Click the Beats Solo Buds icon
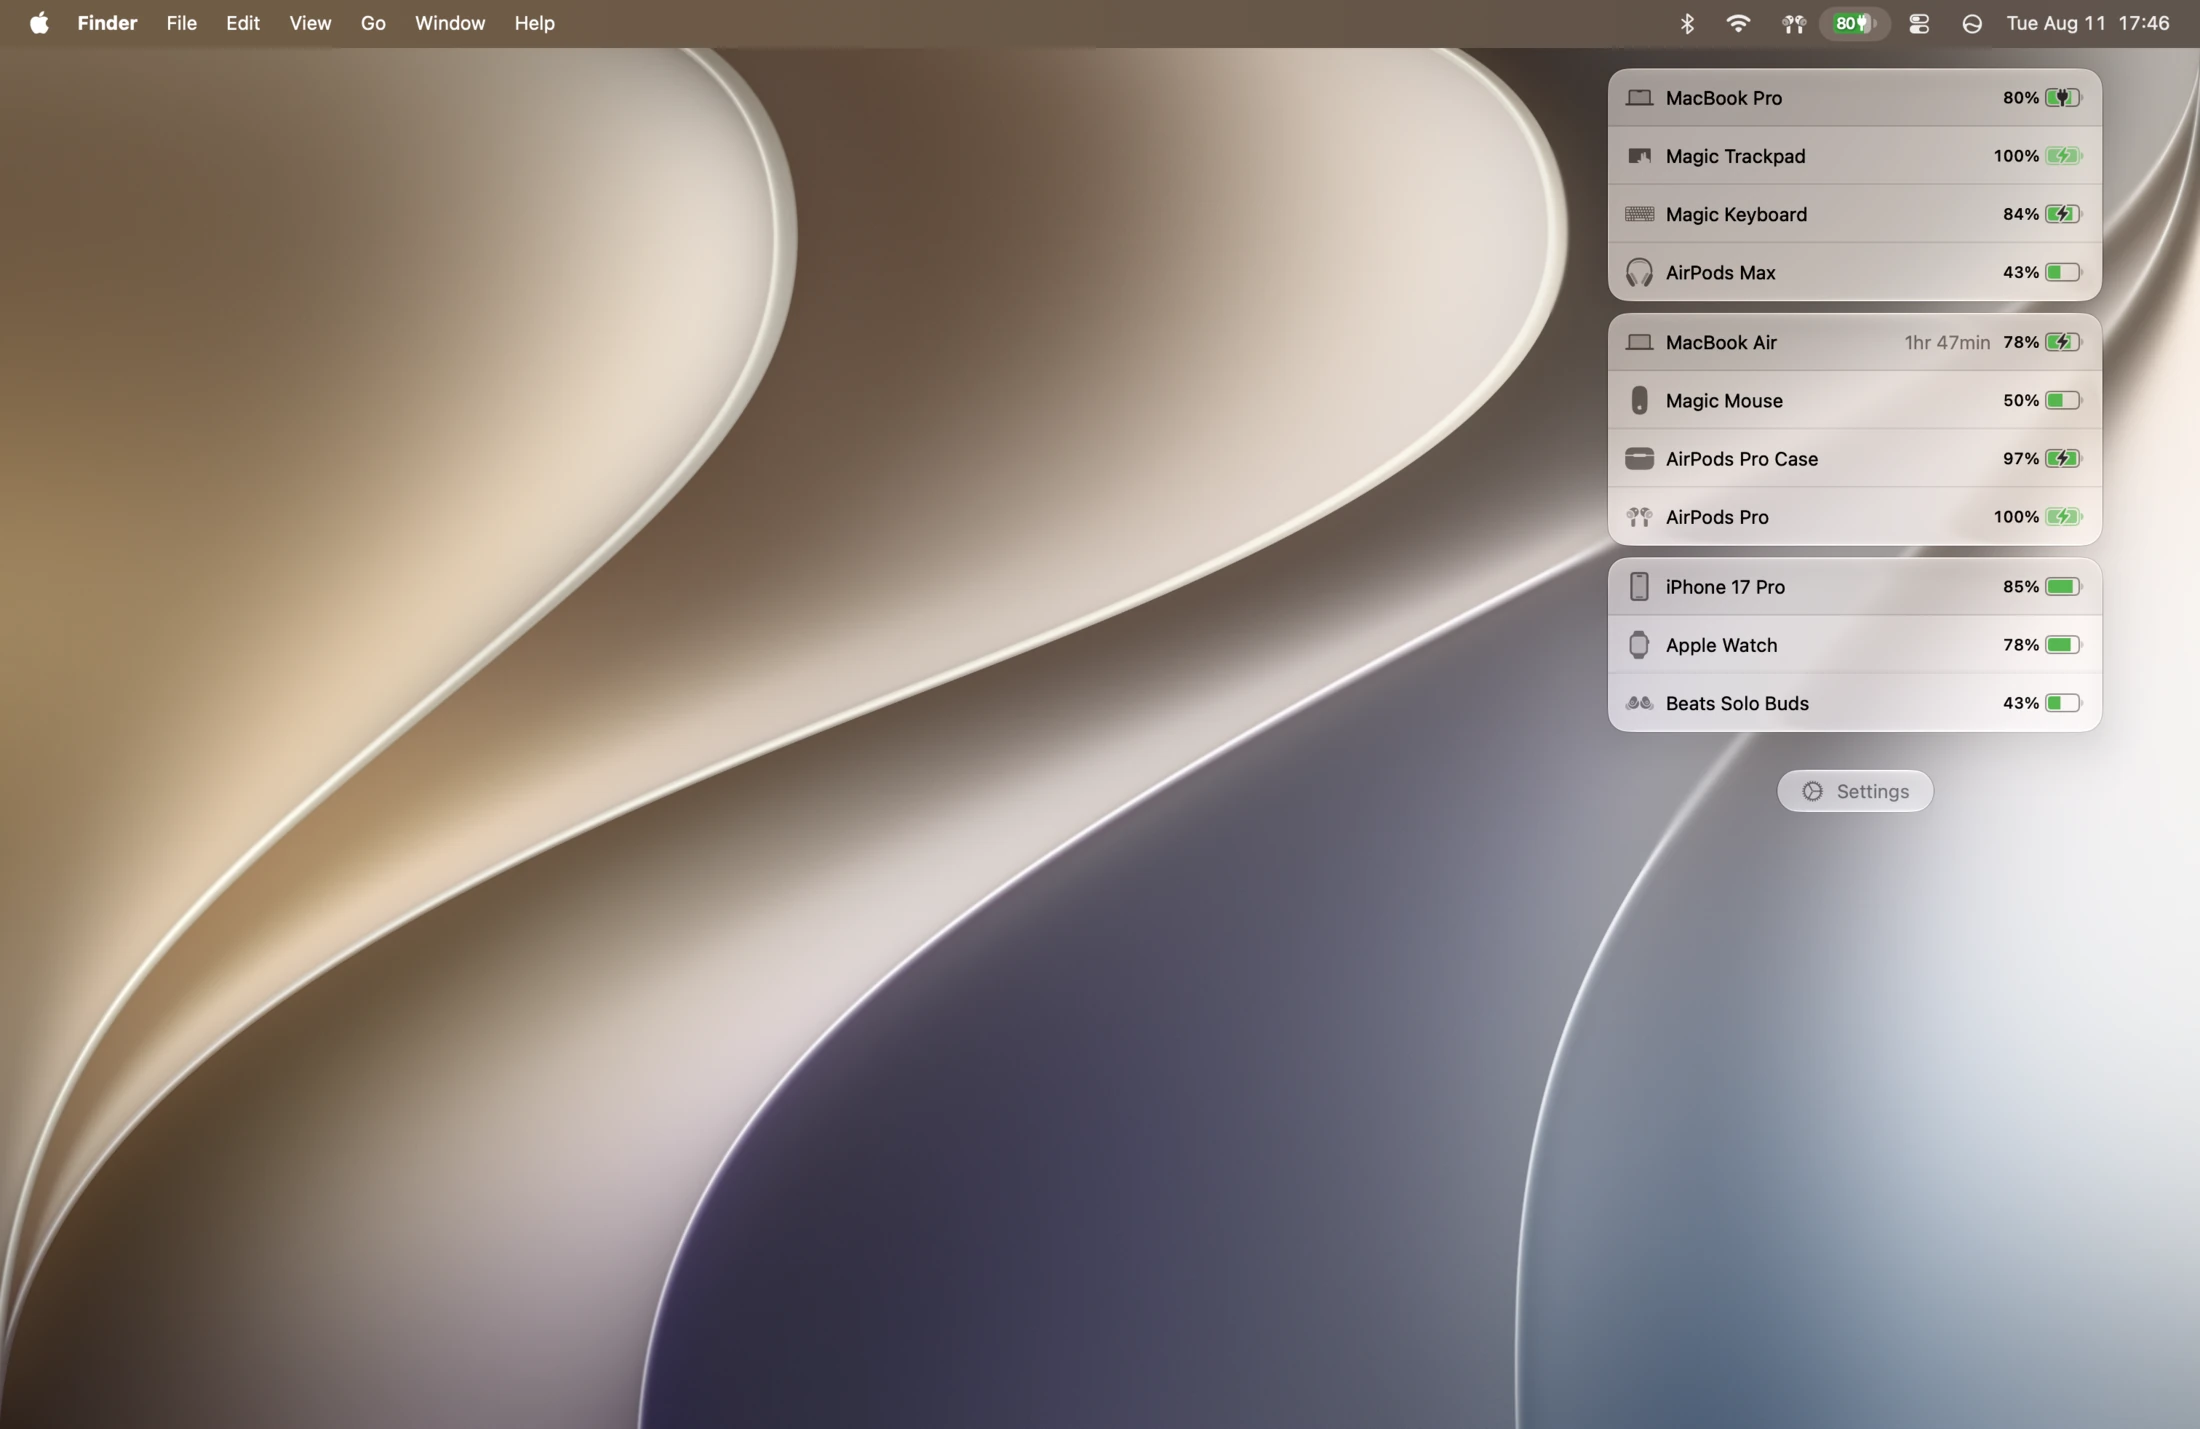 click(1639, 703)
